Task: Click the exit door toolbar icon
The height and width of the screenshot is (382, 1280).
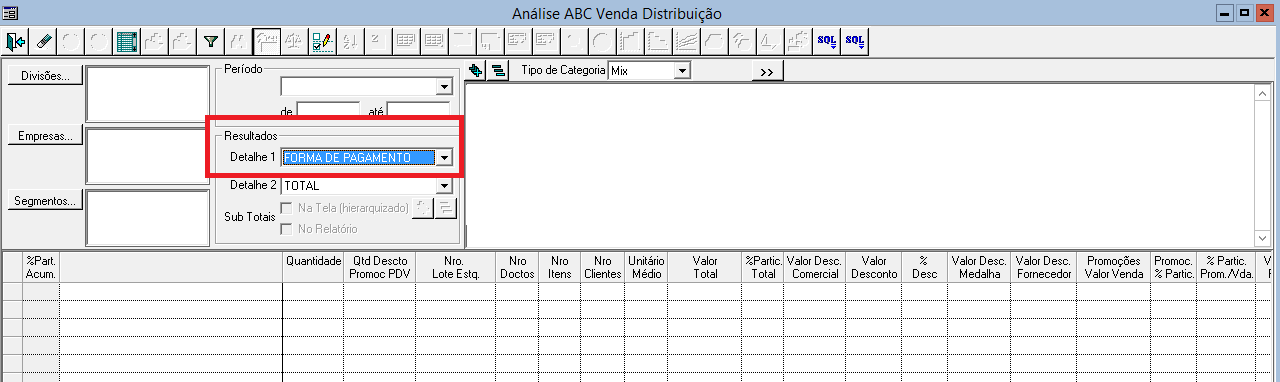Action: tap(15, 41)
